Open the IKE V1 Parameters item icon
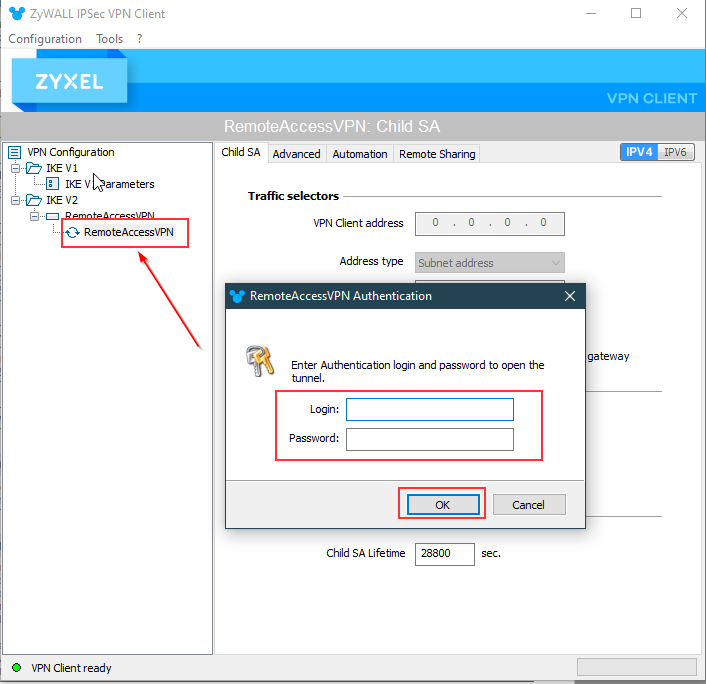706x684 pixels. coord(53,184)
